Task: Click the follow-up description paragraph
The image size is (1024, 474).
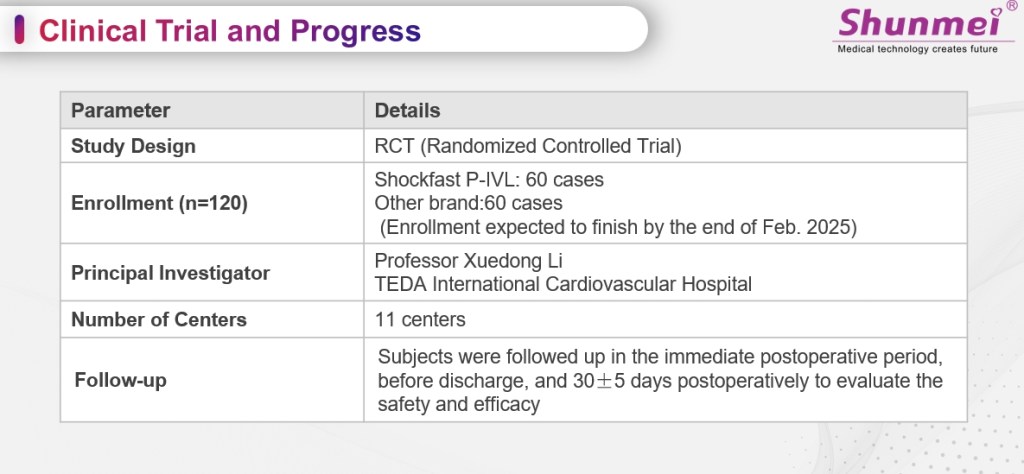Action: click(660, 381)
